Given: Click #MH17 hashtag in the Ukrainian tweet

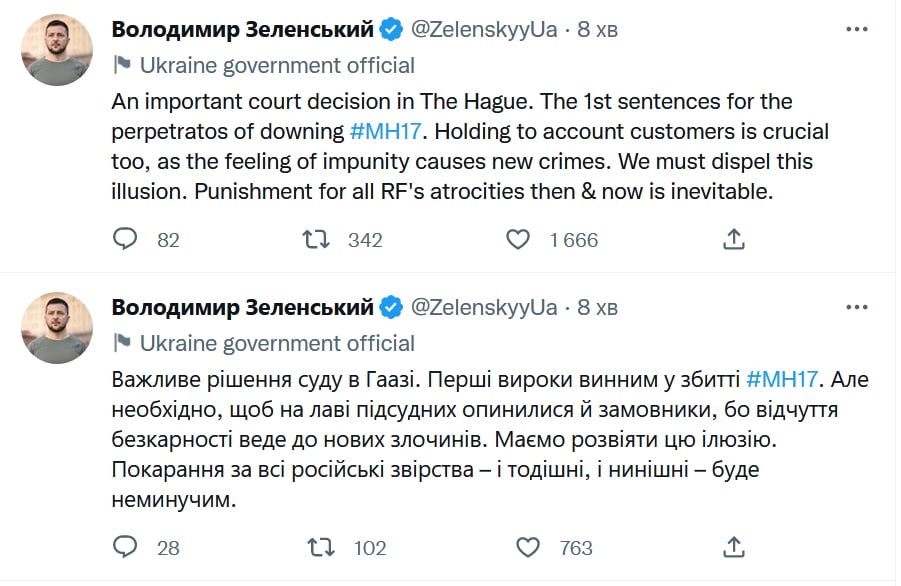Looking at the screenshot, I should click(783, 379).
